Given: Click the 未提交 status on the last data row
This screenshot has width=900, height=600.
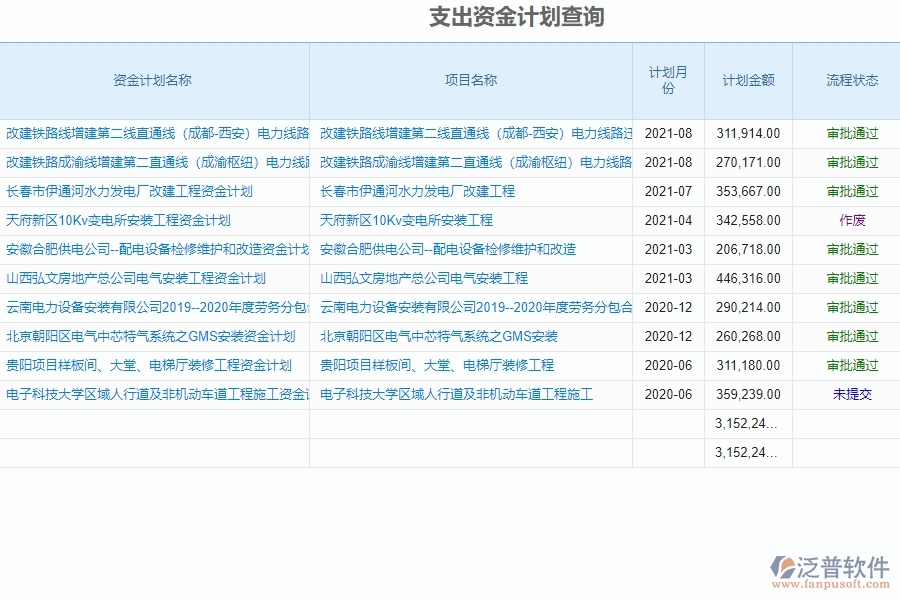Looking at the screenshot, I should [853, 395].
